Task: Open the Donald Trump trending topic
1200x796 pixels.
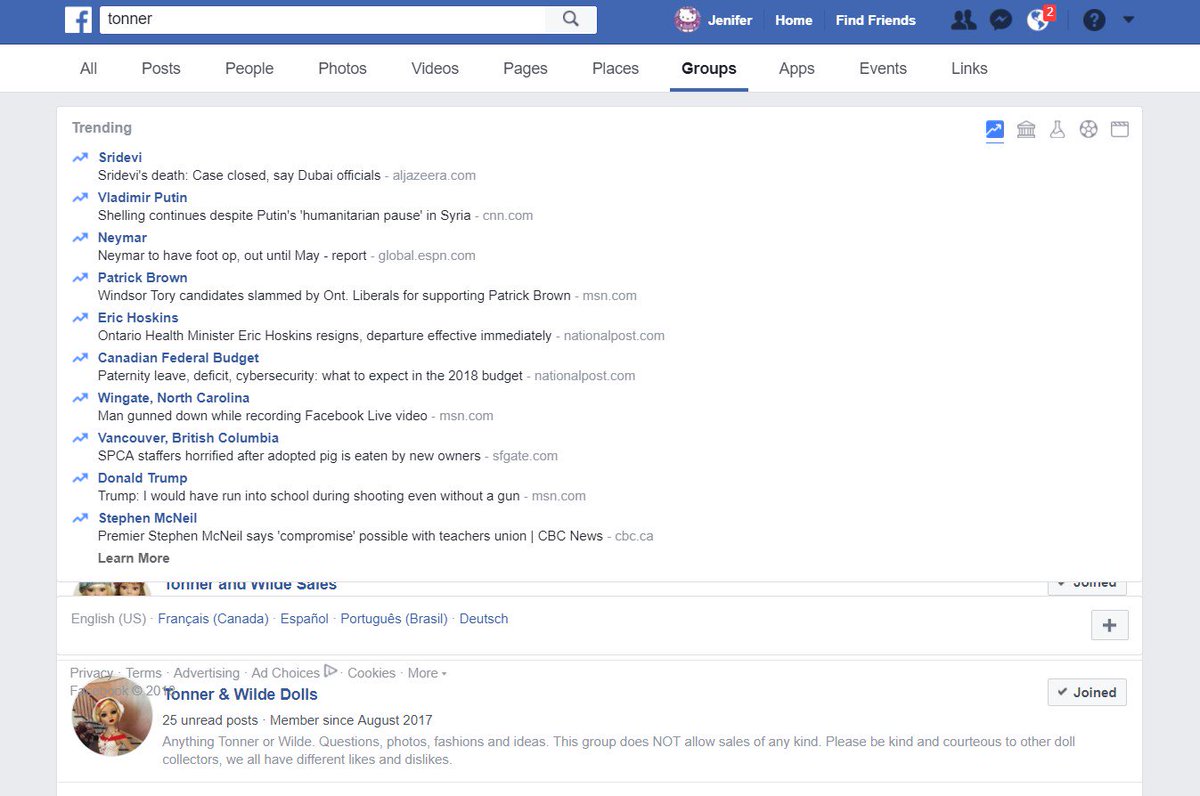Action: [x=142, y=477]
